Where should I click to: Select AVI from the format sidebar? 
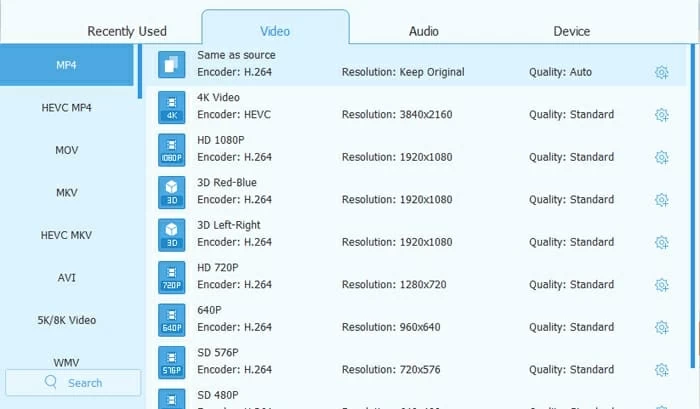click(x=67, y=277)
